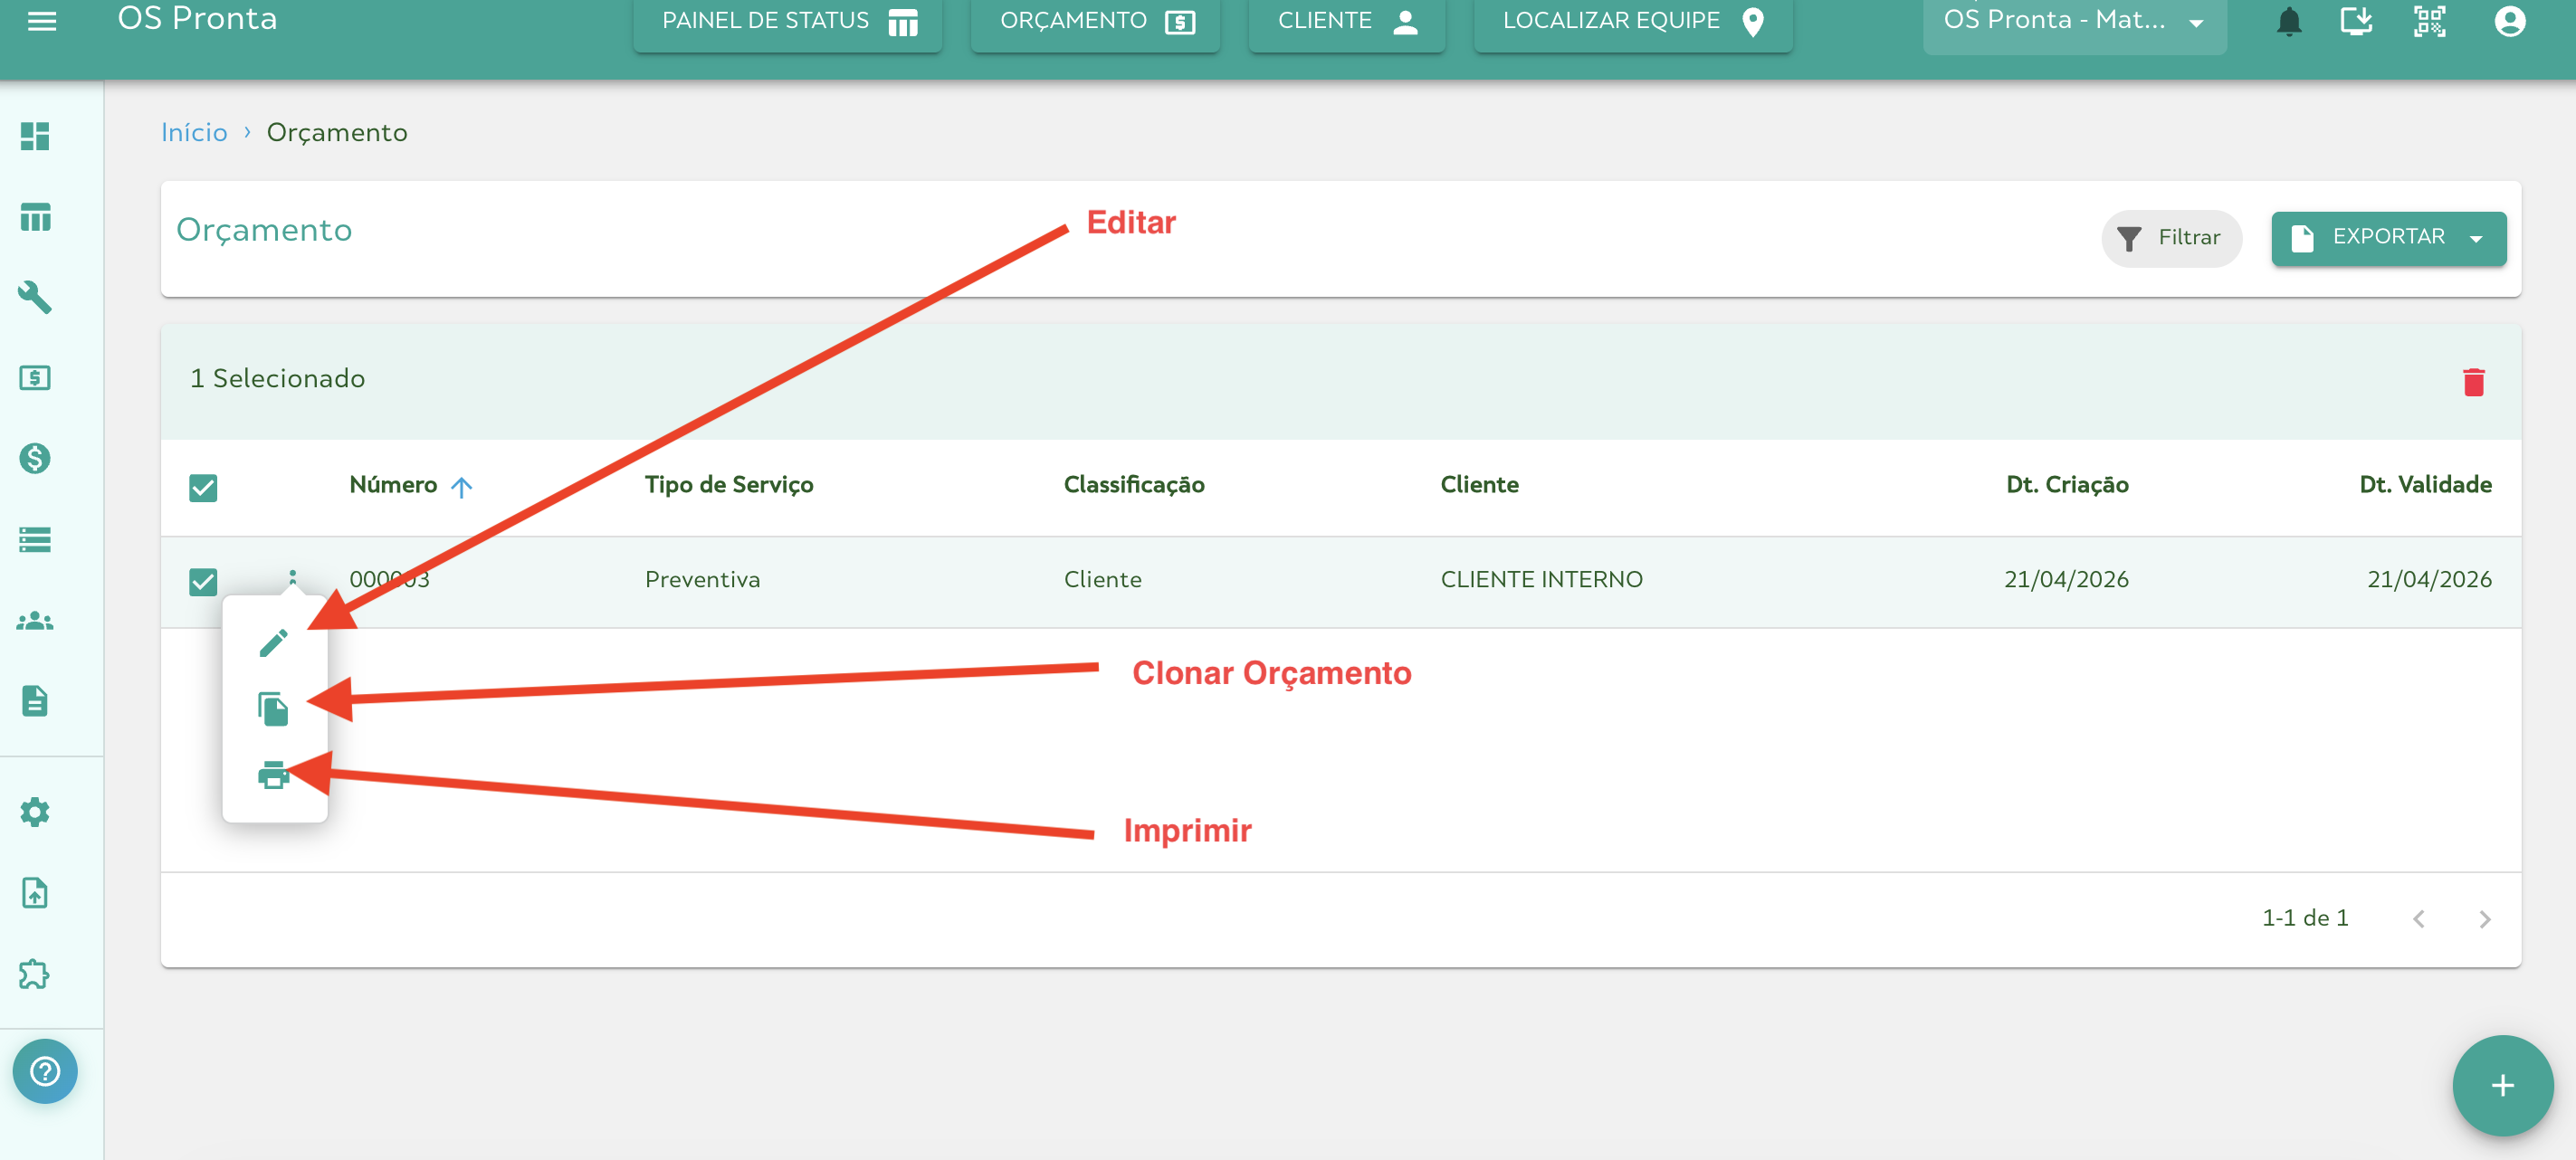The width and height of the screenshot is (2576, 1160).
Task: Click the help question mark button
Action: [45, 1071]
